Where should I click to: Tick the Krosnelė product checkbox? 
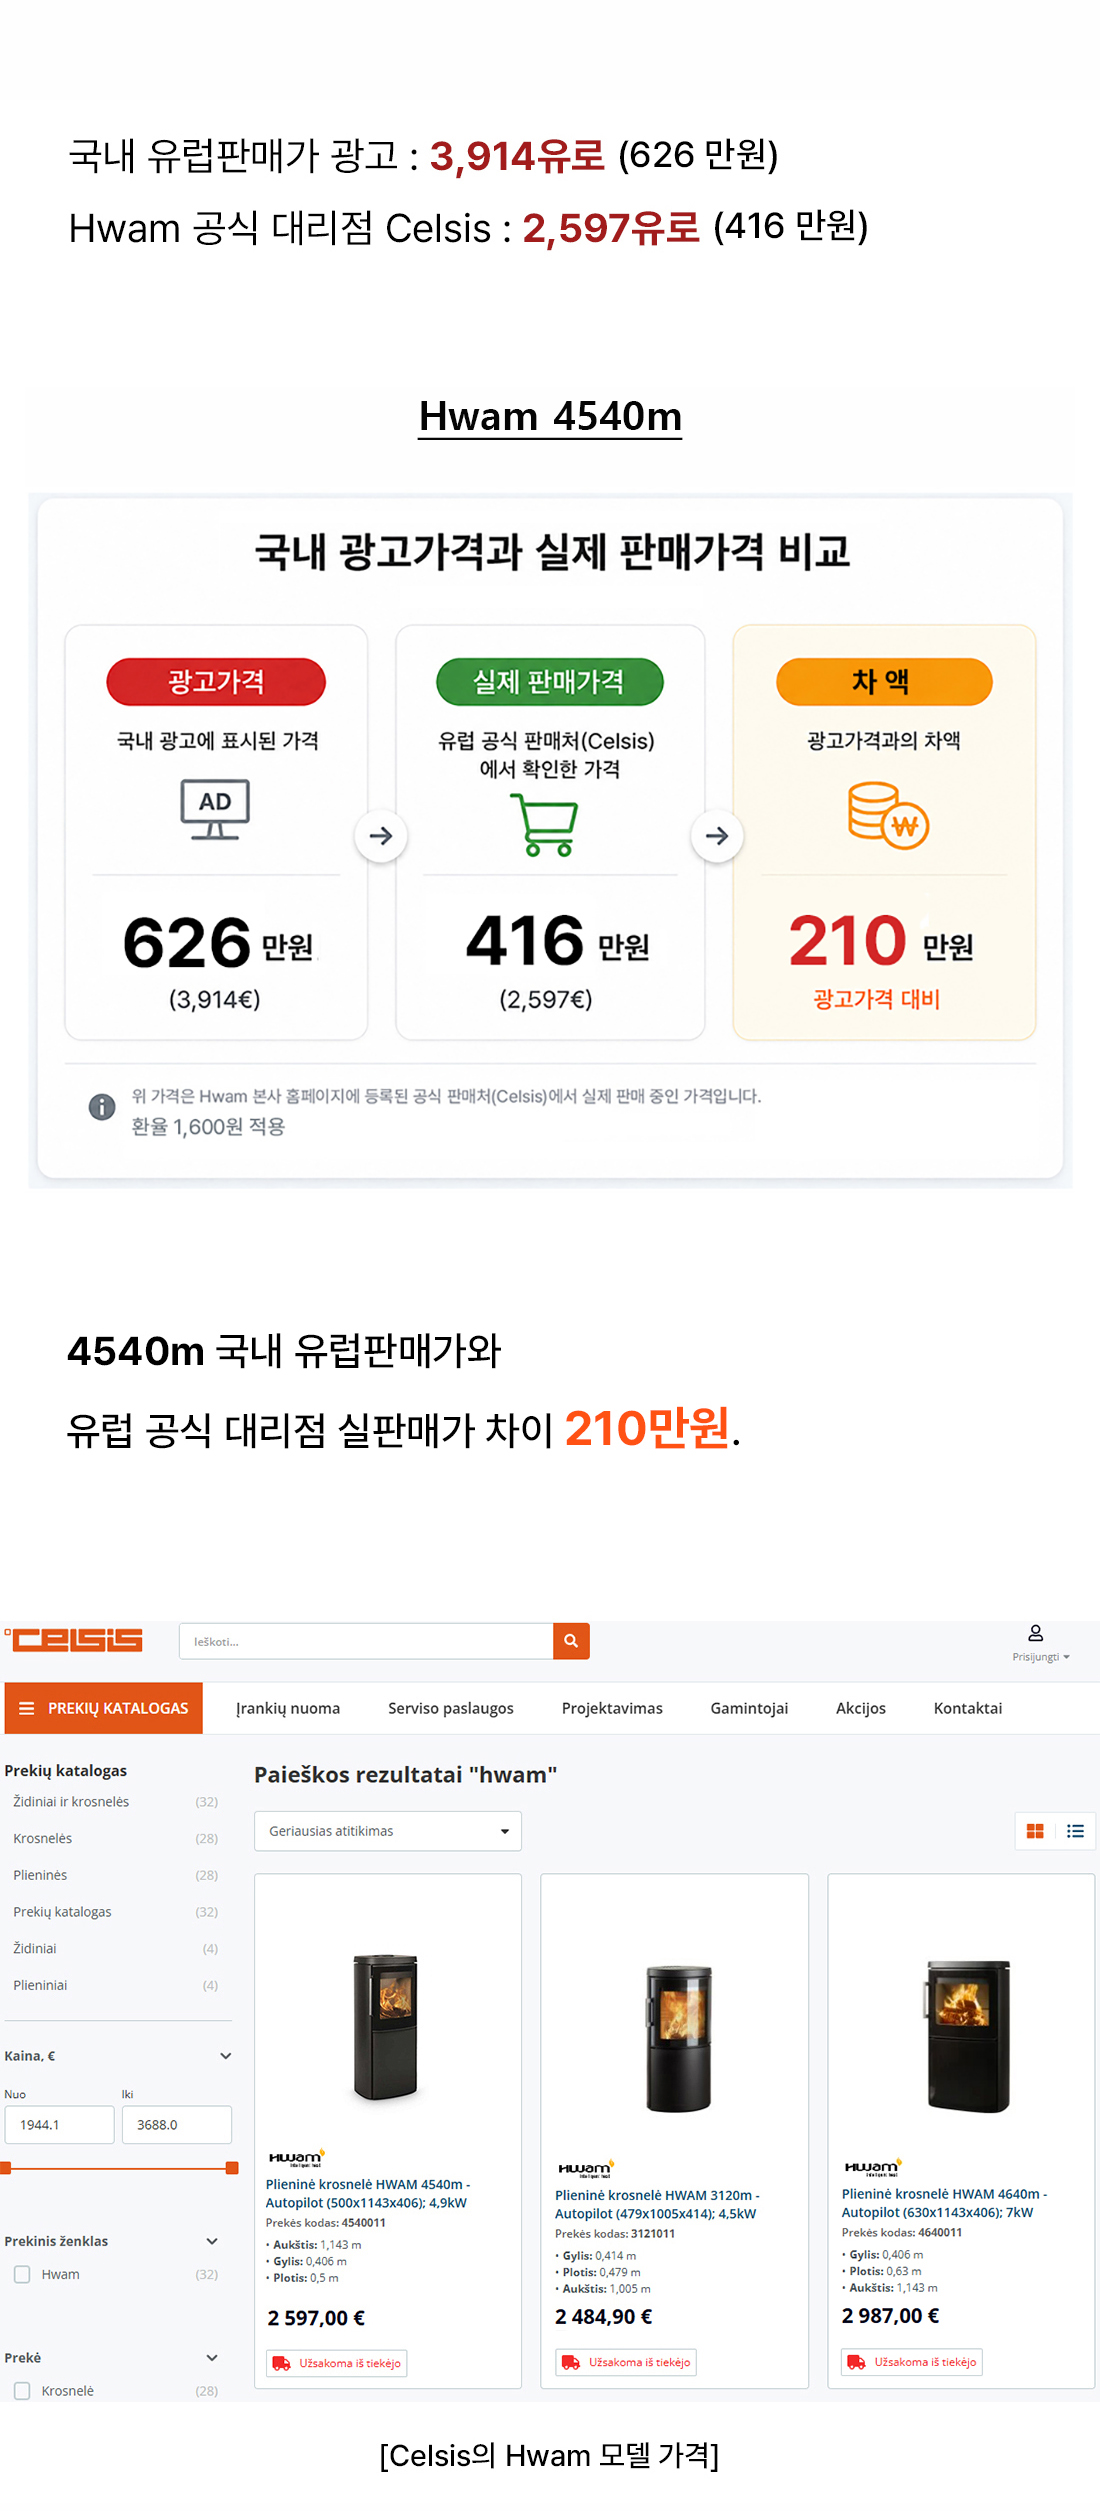click(22, 2390)
